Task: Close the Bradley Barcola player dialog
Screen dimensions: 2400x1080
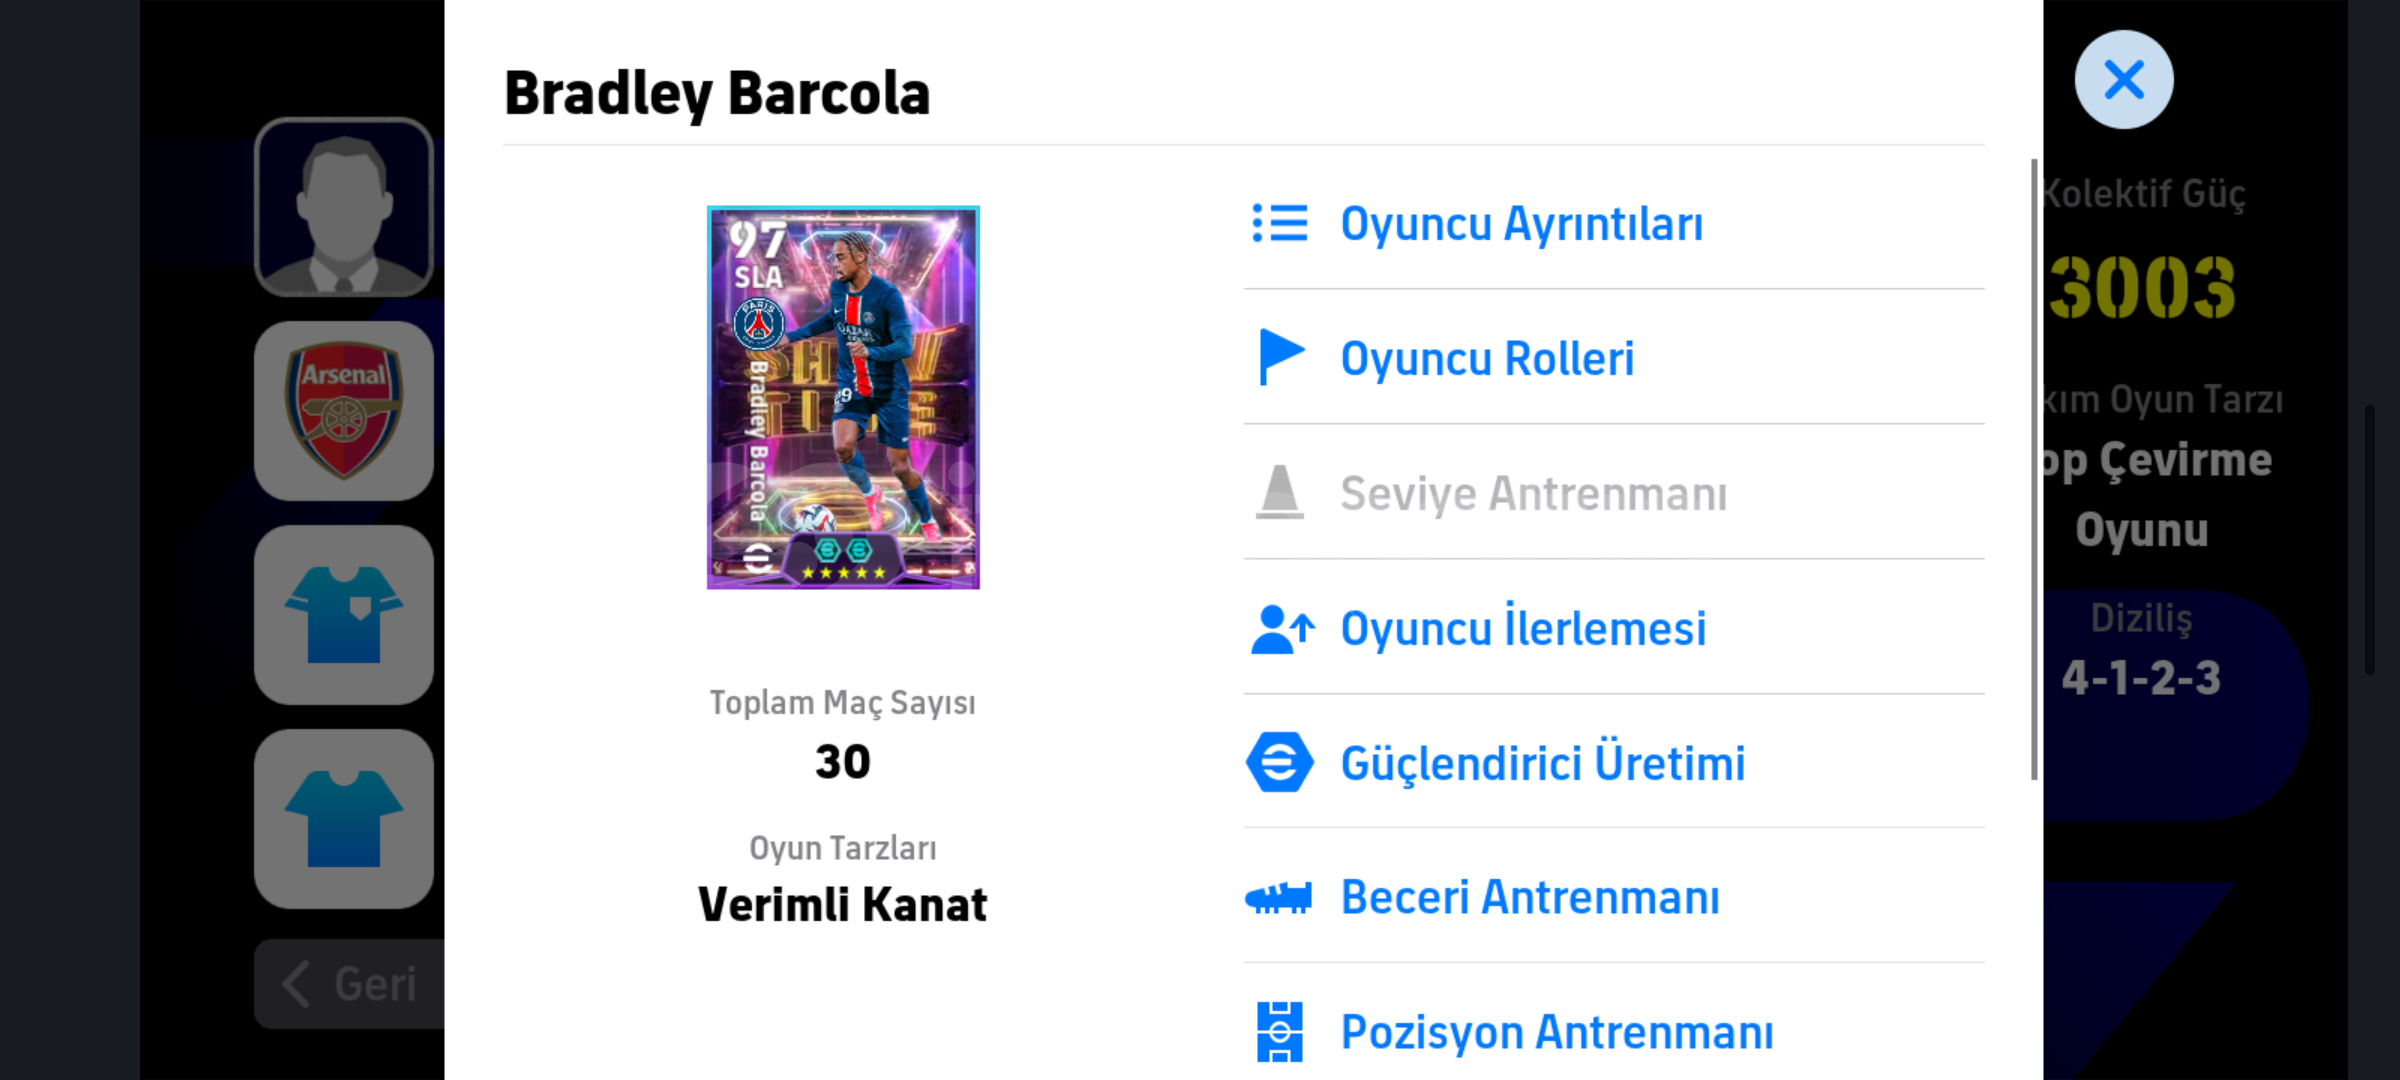Action: point(2123,80)
